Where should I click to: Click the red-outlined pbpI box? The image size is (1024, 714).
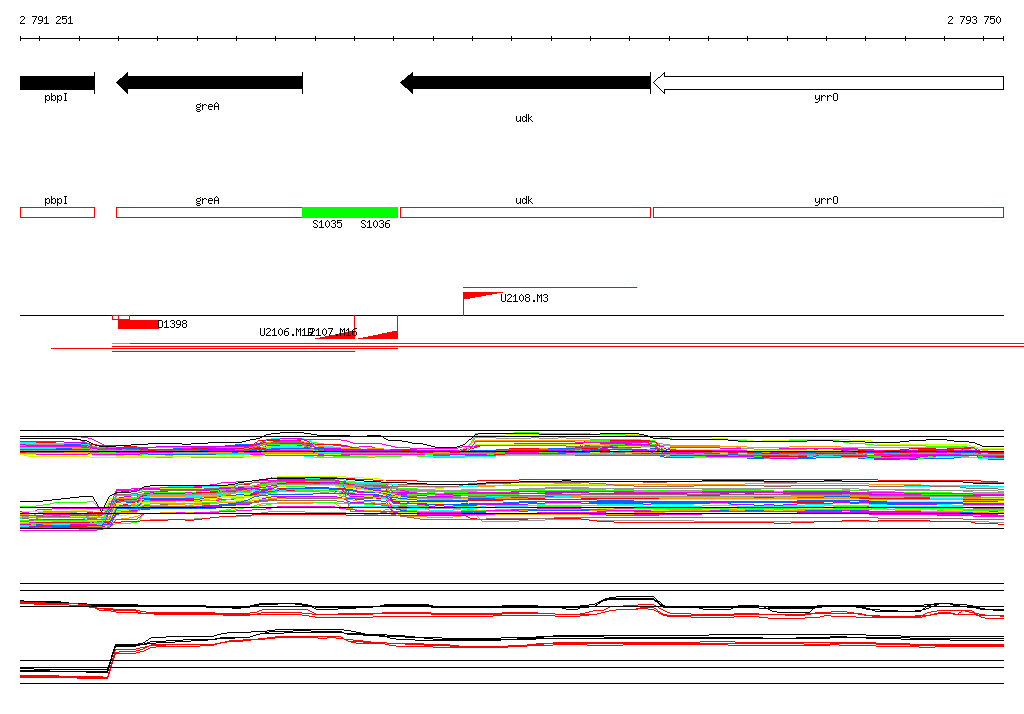[57, 212]
